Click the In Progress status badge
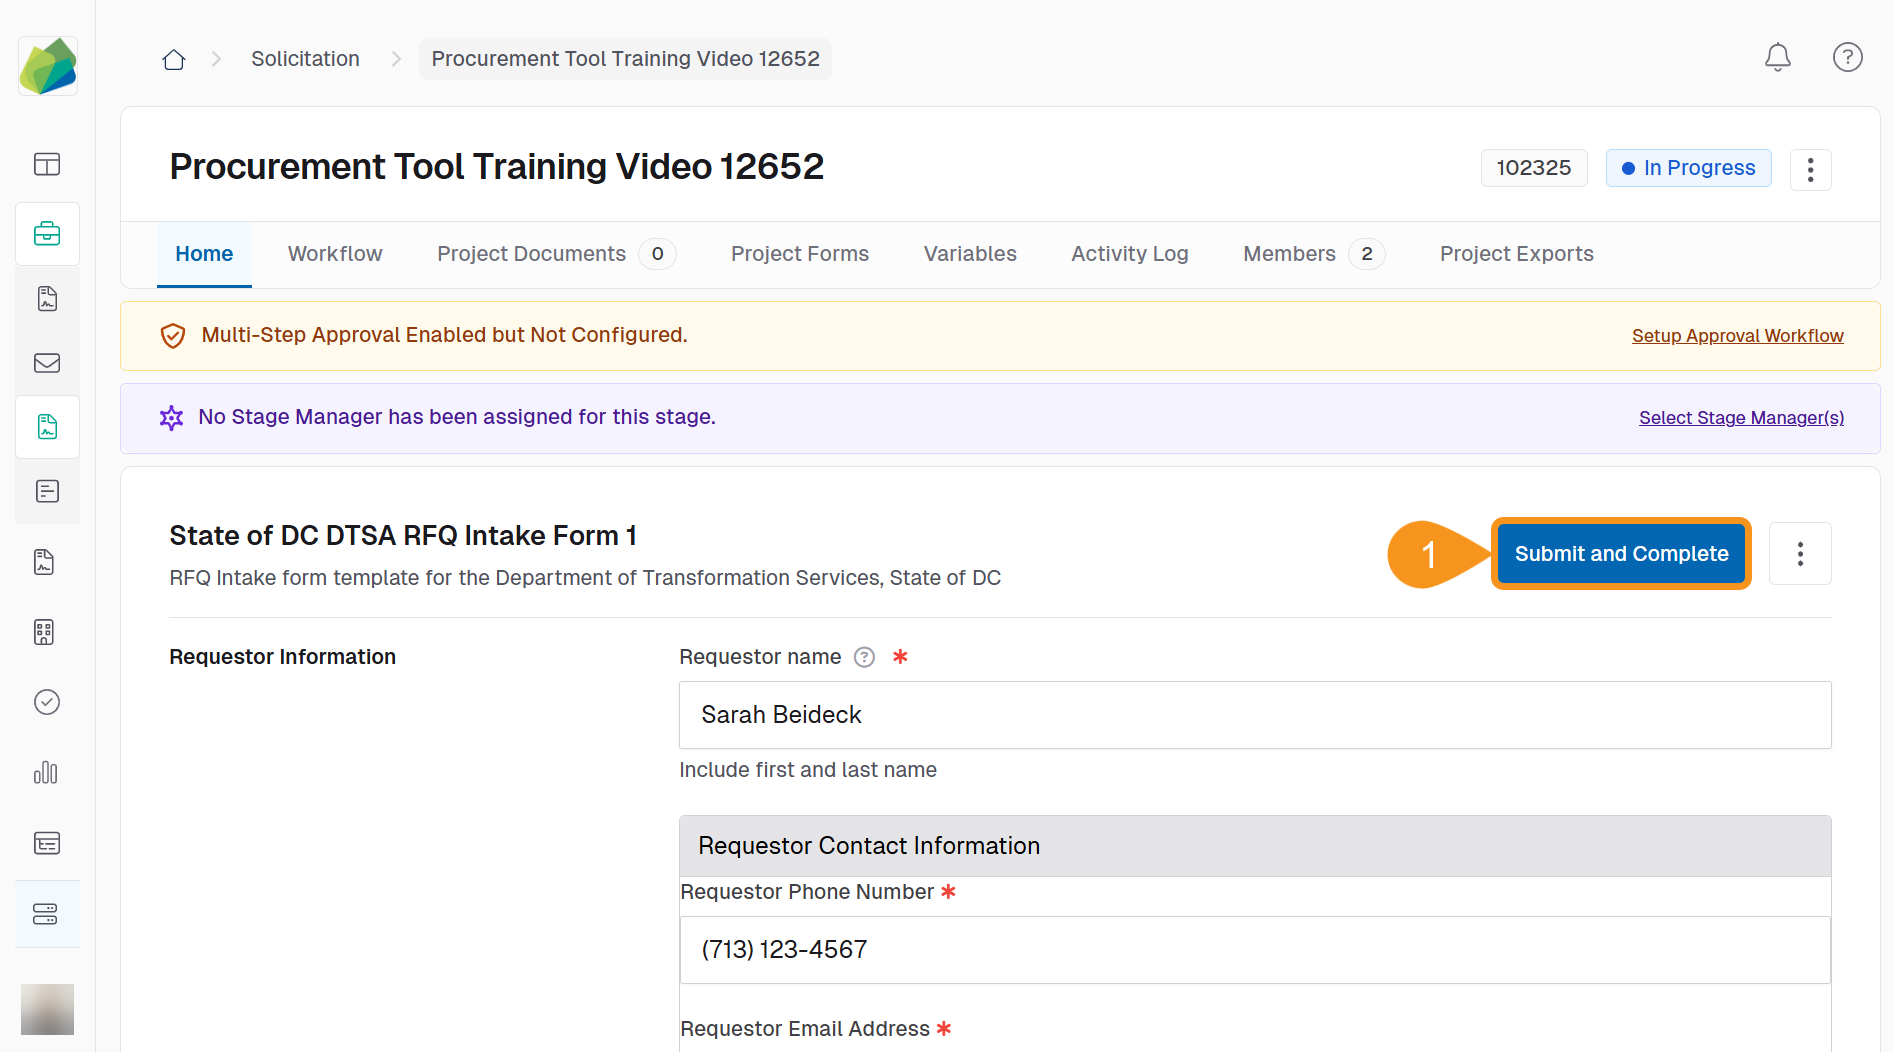Image resolution: width=1894 pixels, height=1052 pixels. [1688, 168]
